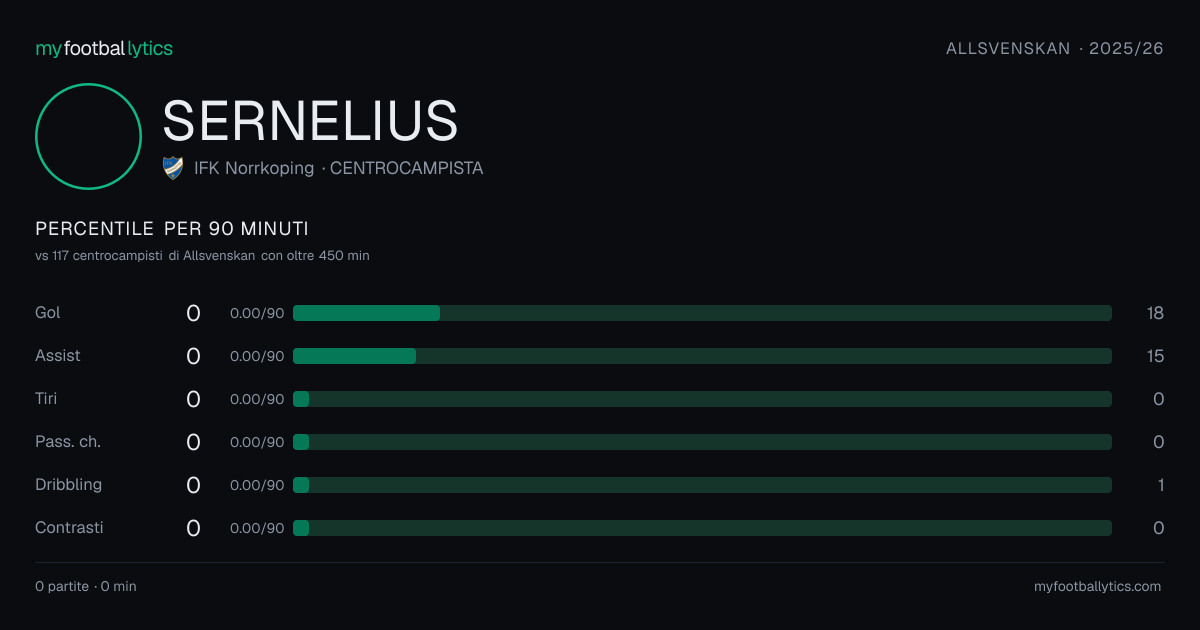Select the Gol stat label

tap(48, 313)
